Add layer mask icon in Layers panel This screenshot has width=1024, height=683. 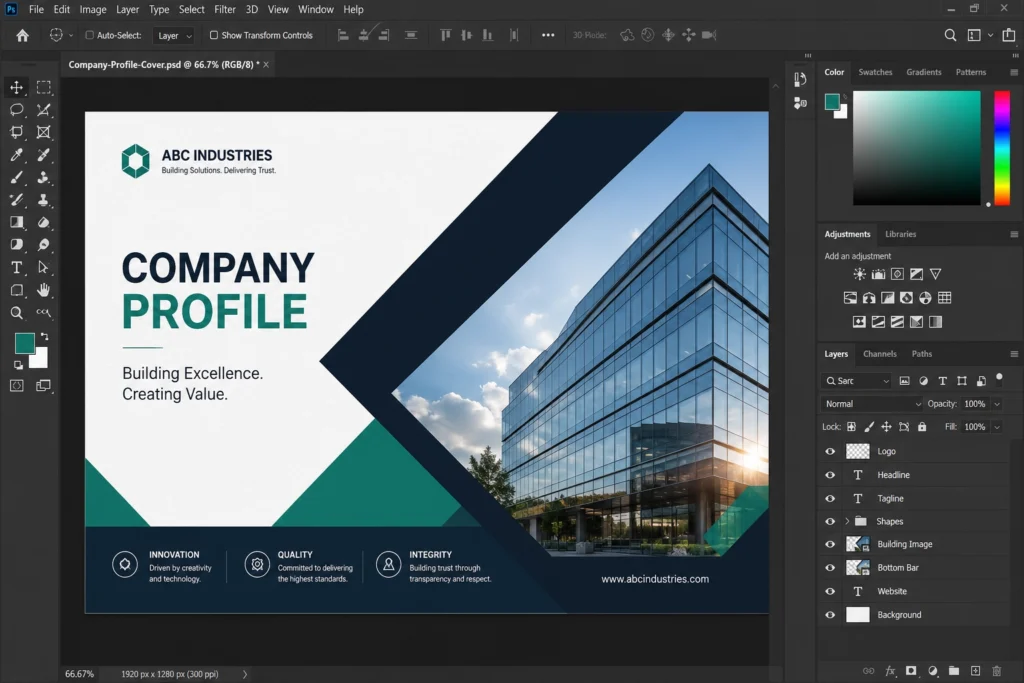click(911, 671)
